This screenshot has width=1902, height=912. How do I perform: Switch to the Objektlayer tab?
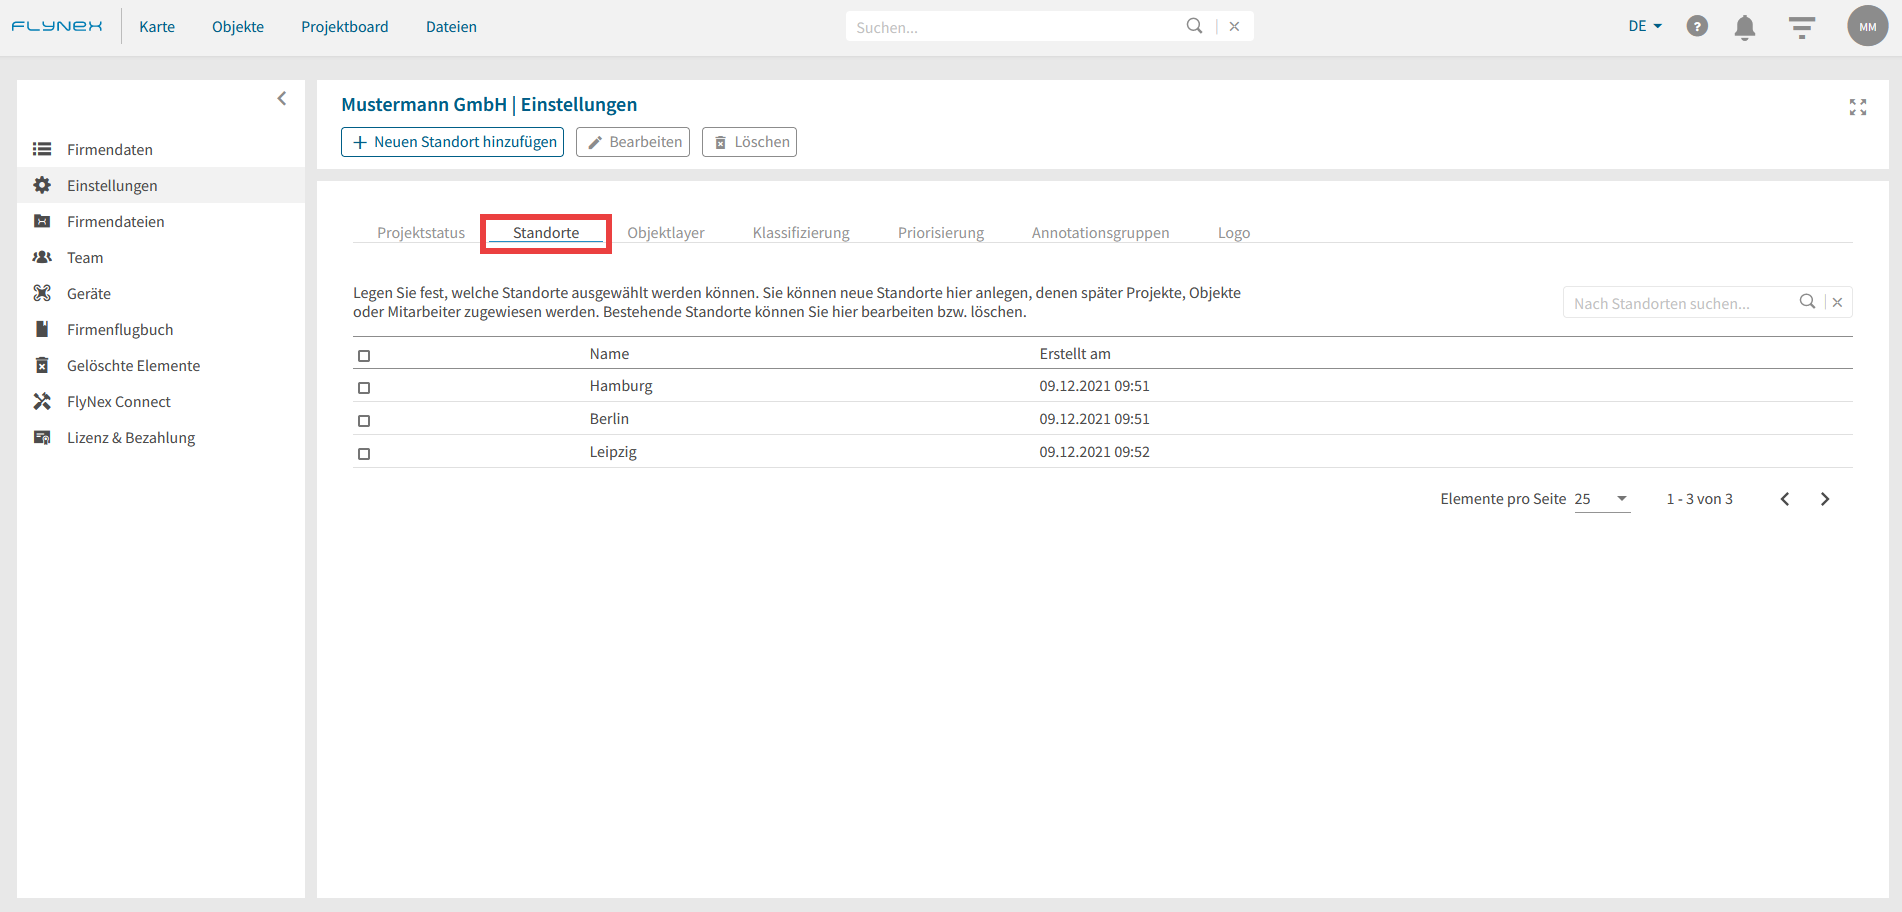tap(665, 233)
